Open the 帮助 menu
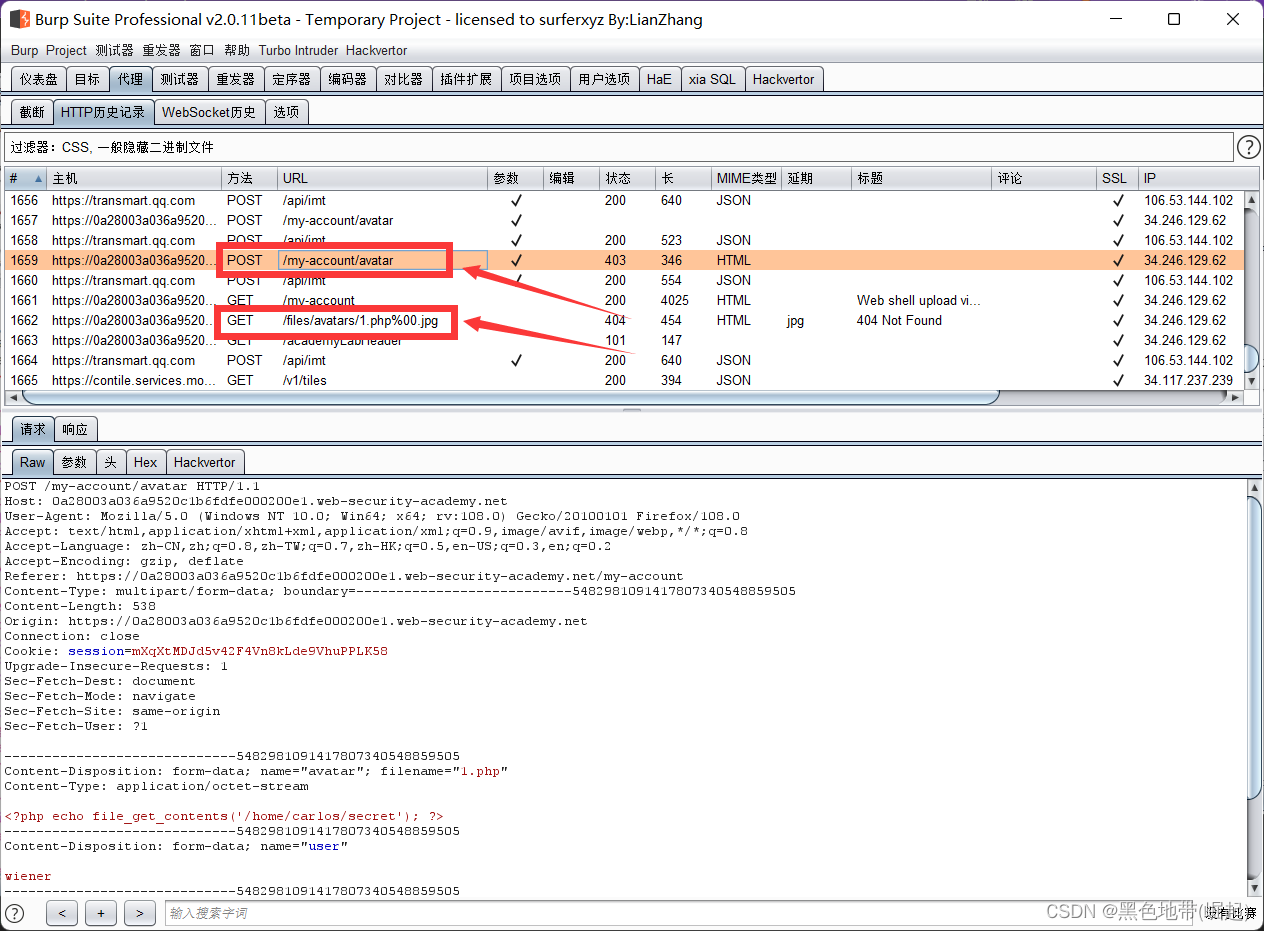The height and width of the screenshot is (931, 1264). [x=237, y=50]
